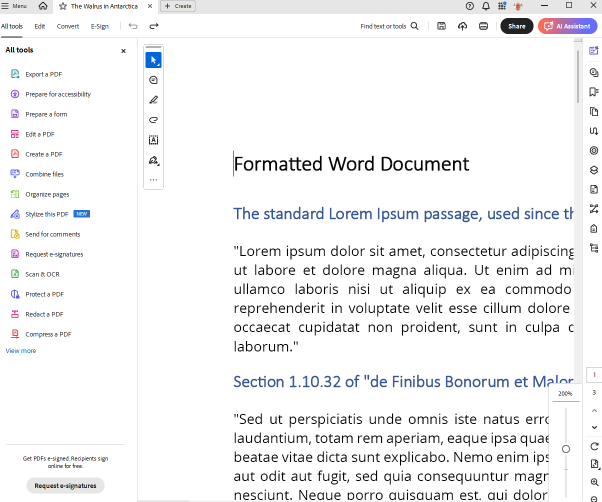Star The Walrus in Antarctica document

click(63, 6)
